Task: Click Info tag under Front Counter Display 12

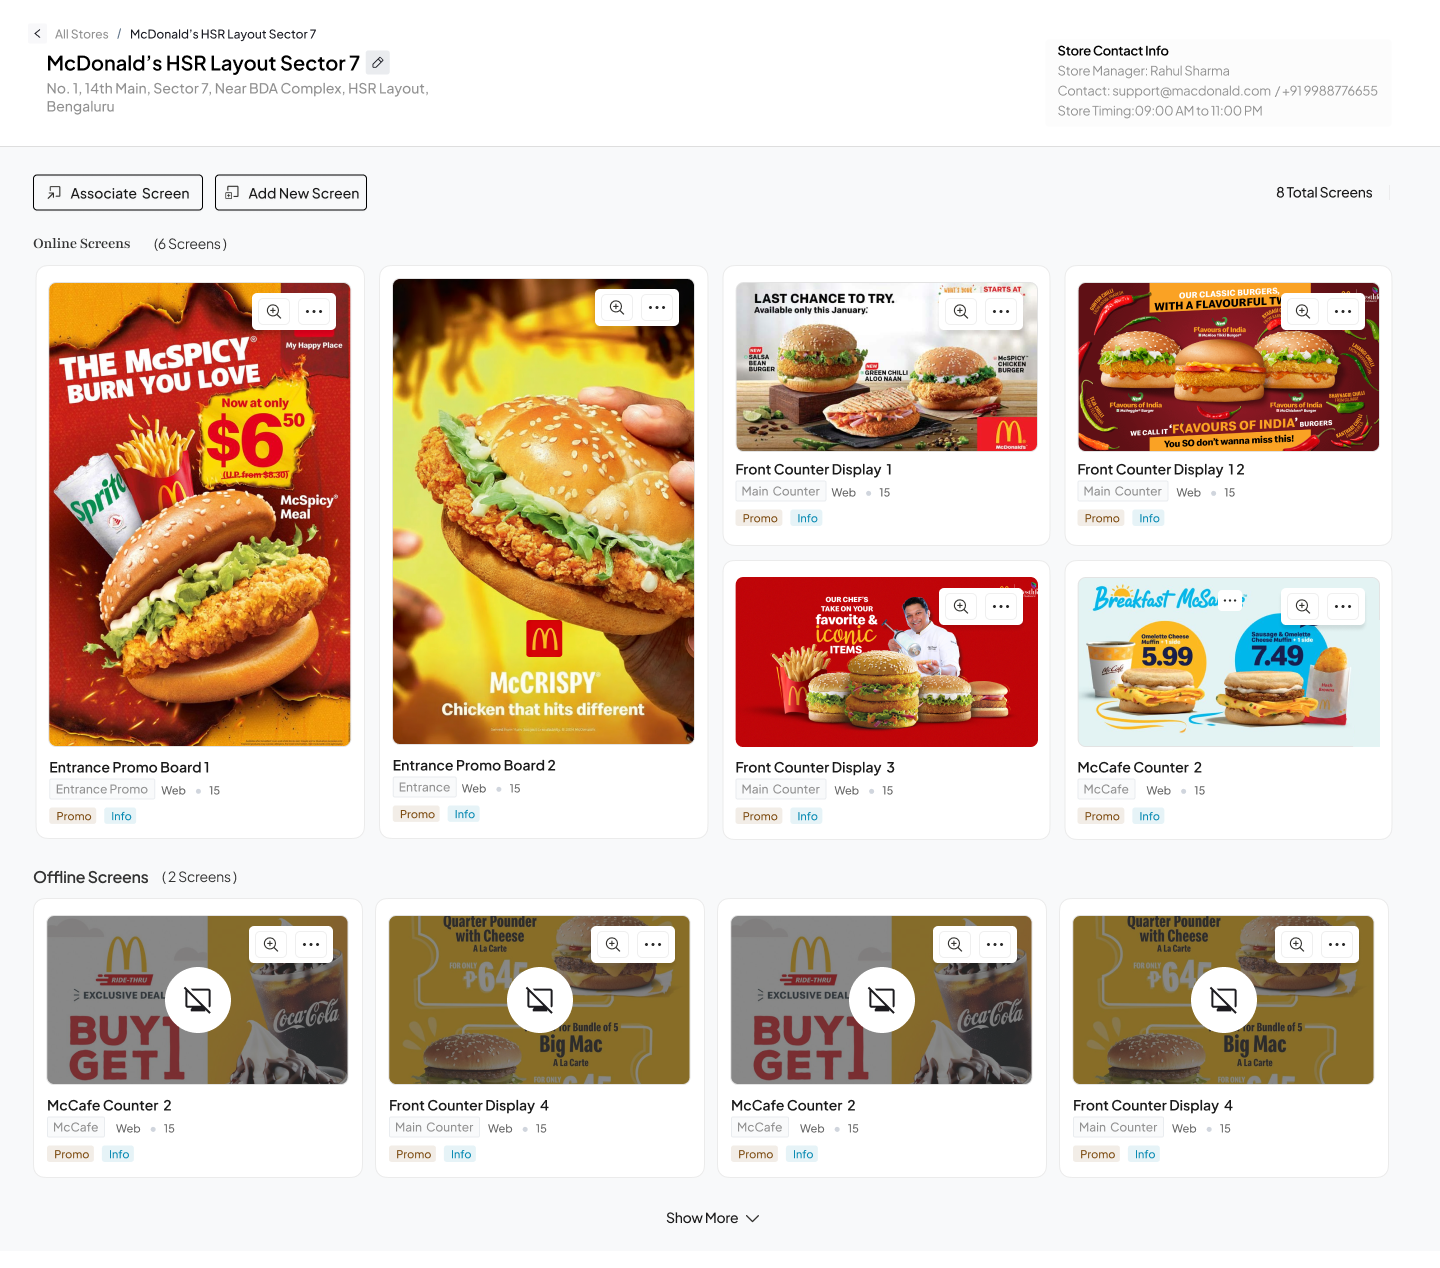Action: [x=1149, y=518]
